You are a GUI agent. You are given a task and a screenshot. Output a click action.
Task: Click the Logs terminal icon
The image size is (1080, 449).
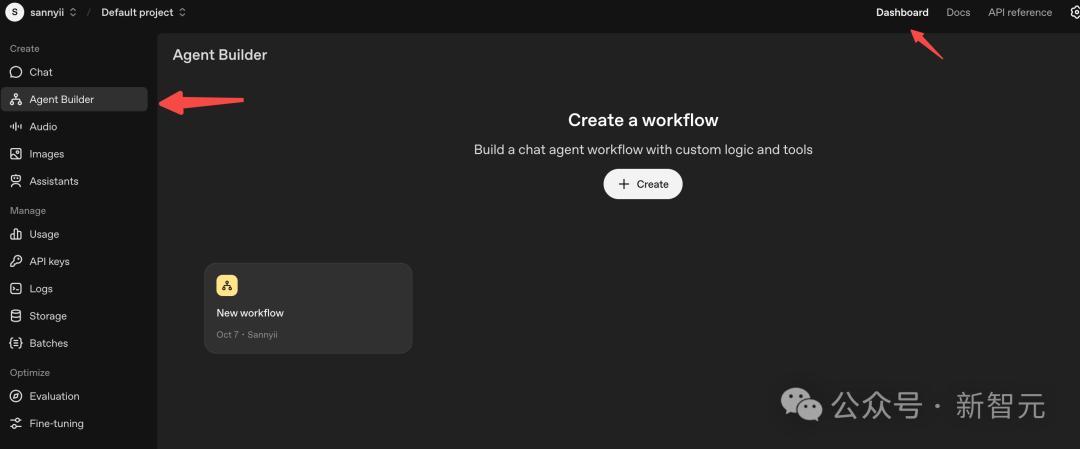16,288
